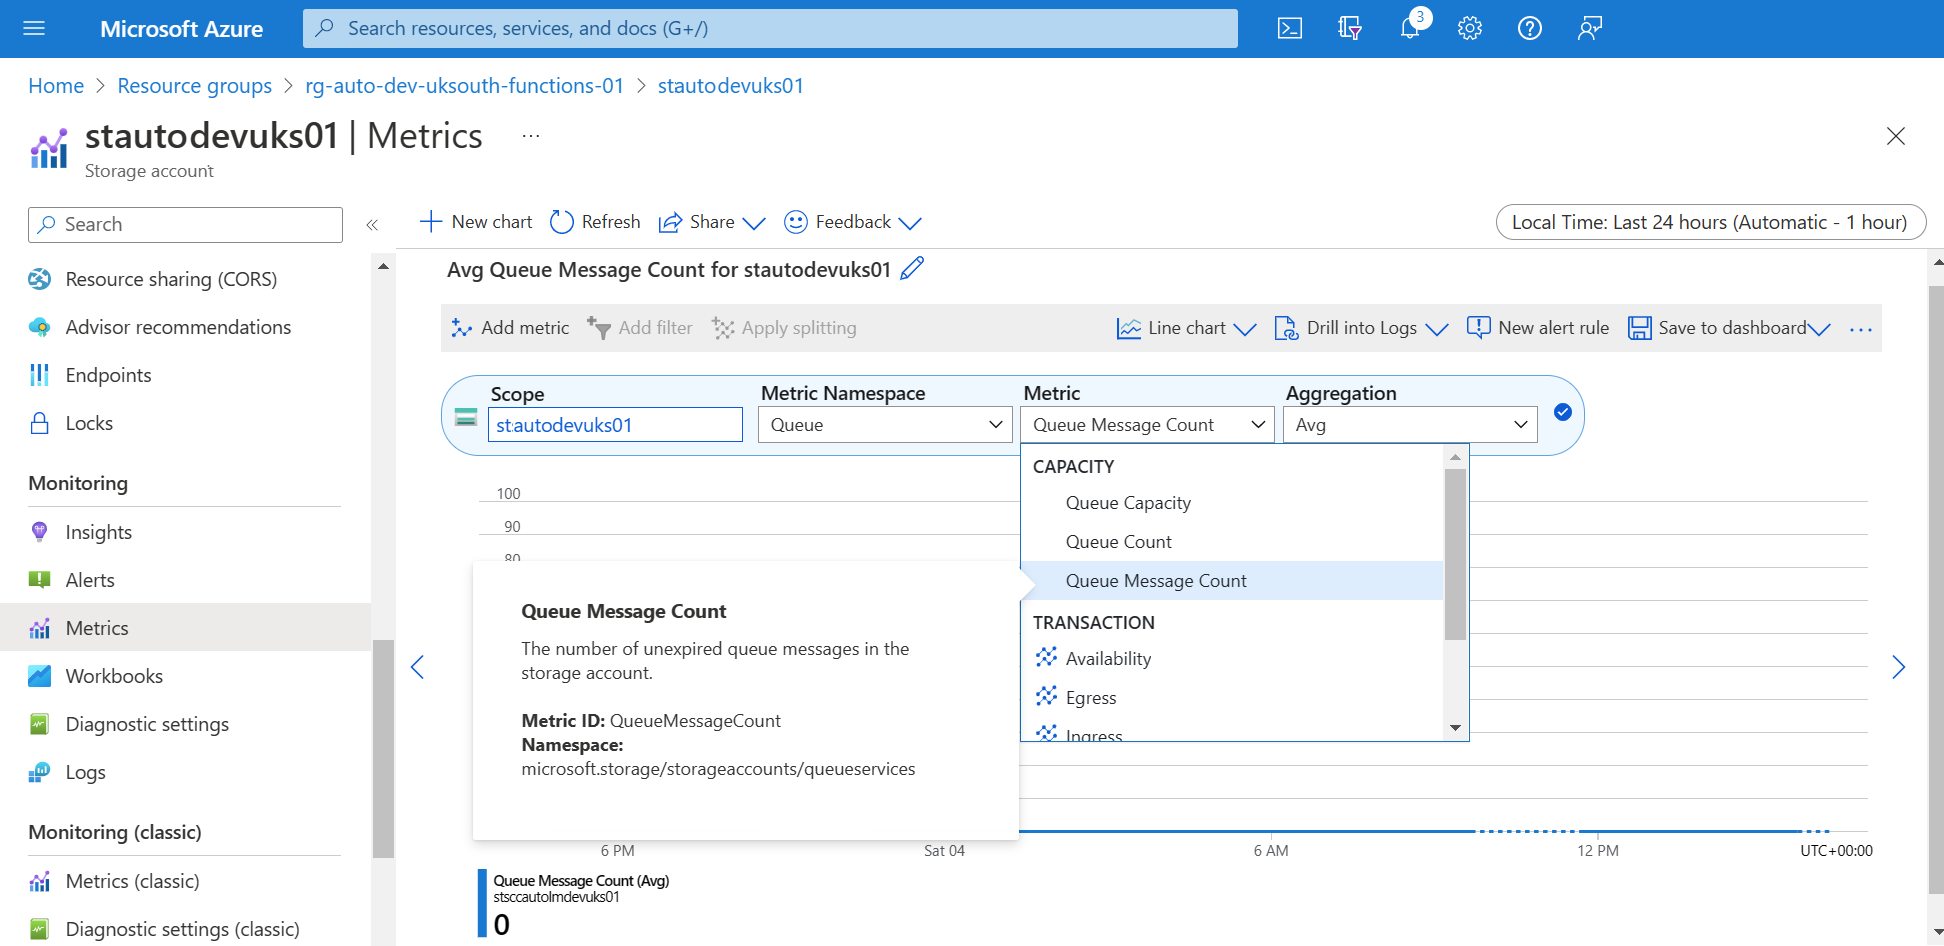1944x946 pixels.
Task: Open the Share menu
Action: point(711,221)
